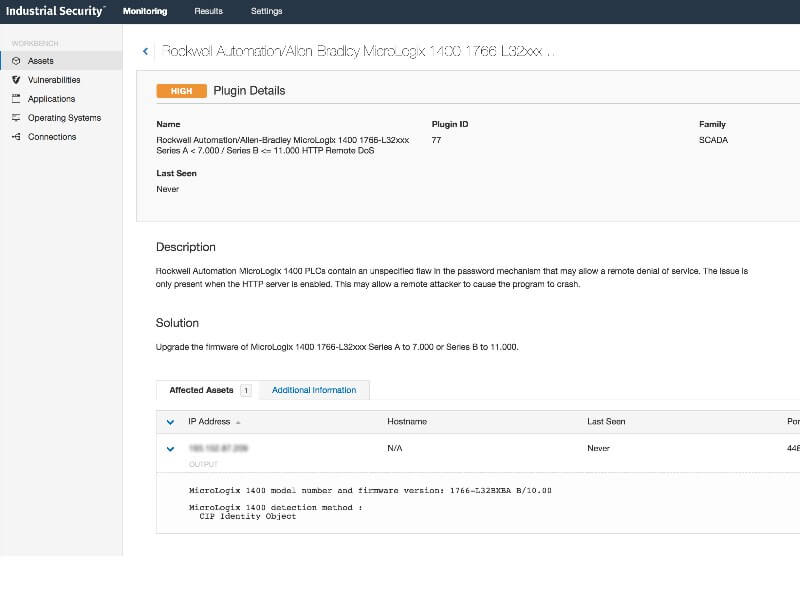Click the blurred IP address in the row
Screen dimensions: 800x600
pos(217,449)
